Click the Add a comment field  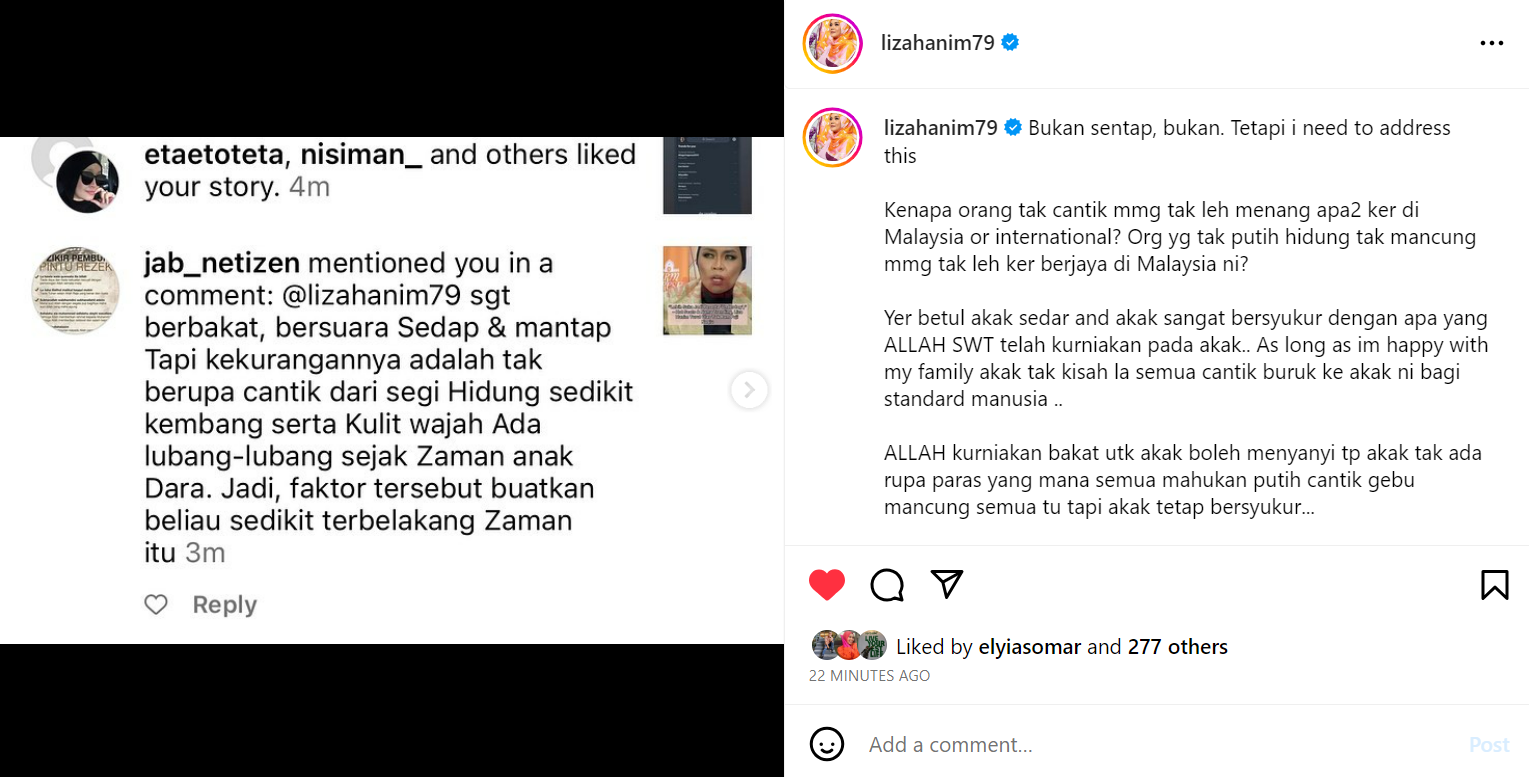(1160, 745)
